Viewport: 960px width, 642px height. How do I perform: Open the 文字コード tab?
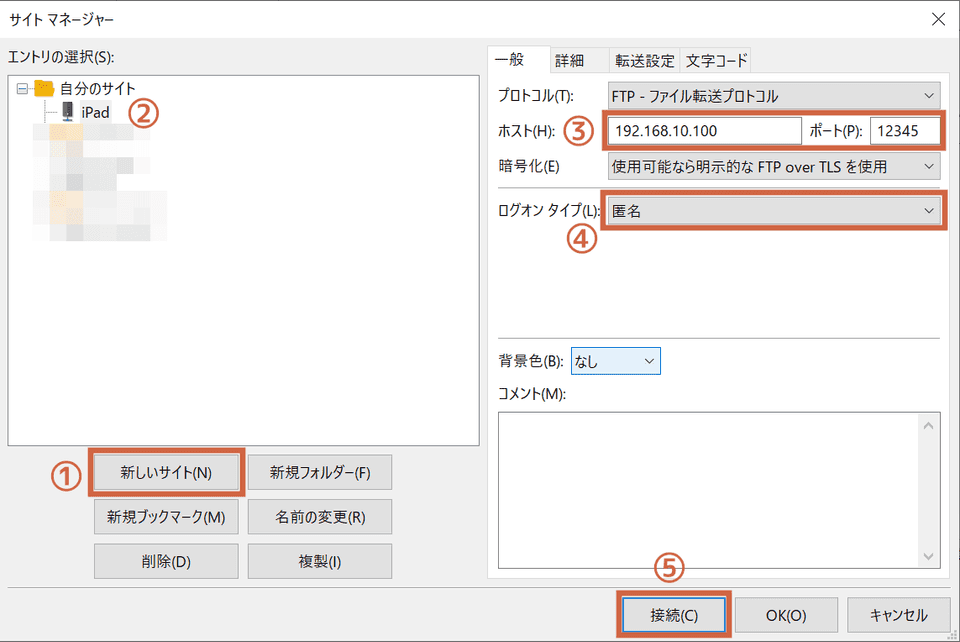click(719, 60)
